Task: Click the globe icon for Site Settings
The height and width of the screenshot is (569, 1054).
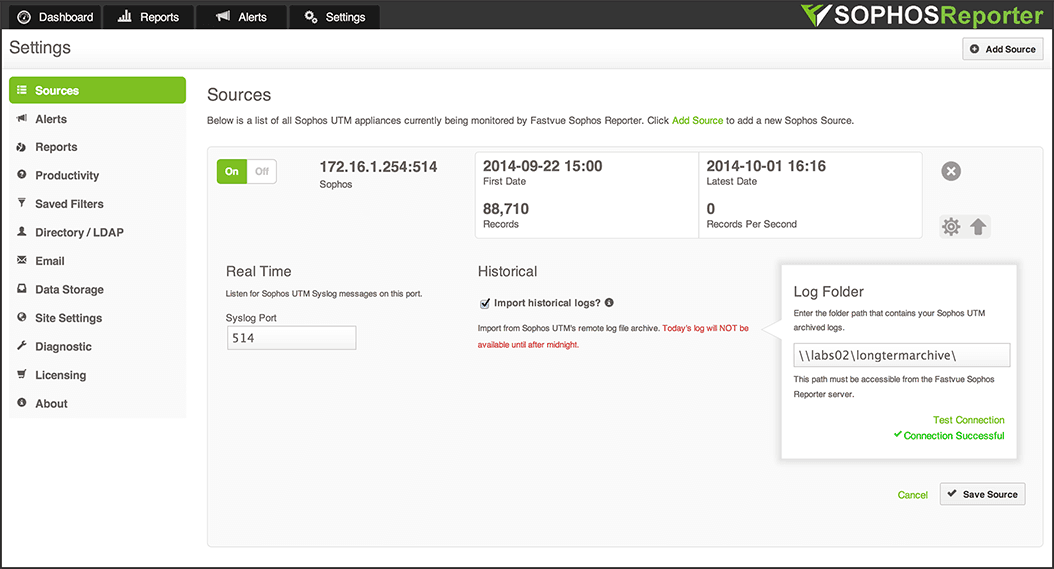Action: click(22, 317)
